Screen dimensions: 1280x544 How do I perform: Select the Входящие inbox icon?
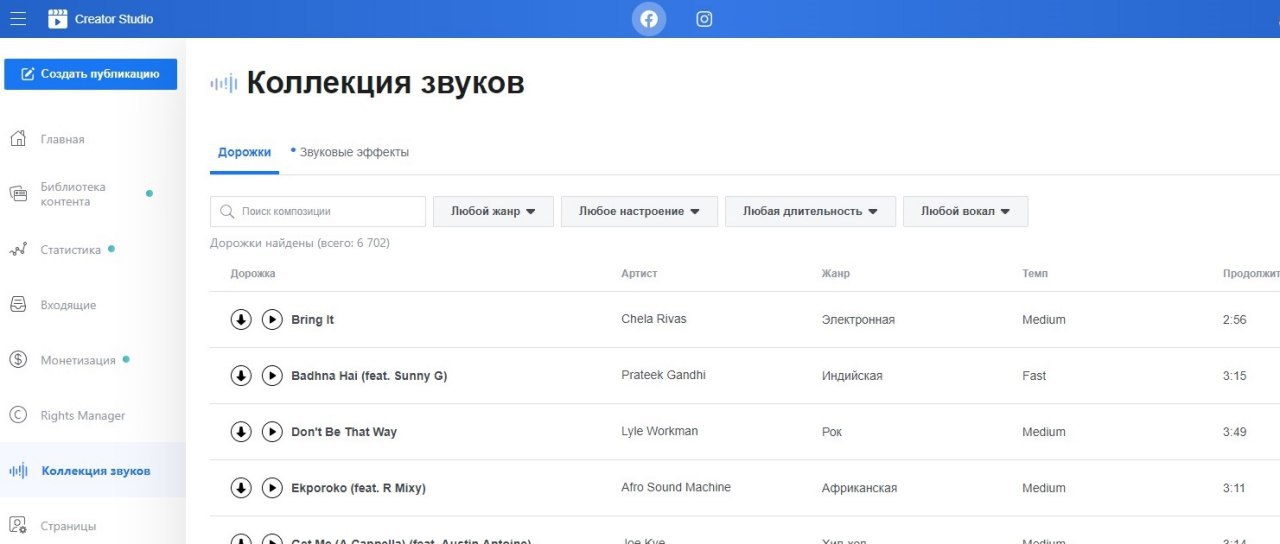click(x=18, y=305)
